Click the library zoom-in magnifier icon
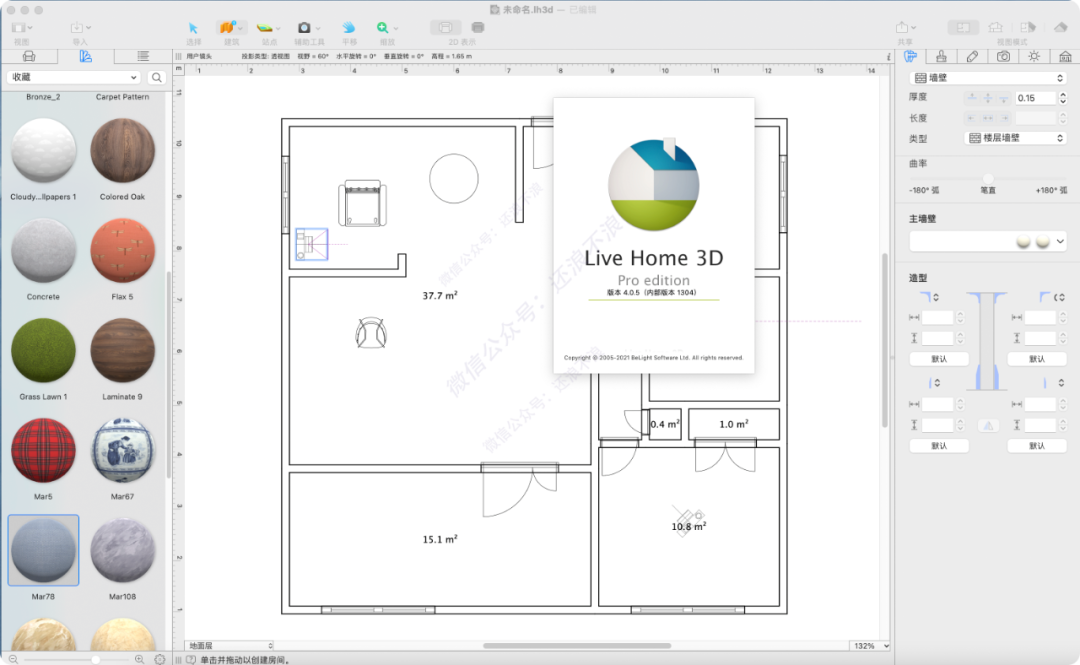 tap(139, 659)
